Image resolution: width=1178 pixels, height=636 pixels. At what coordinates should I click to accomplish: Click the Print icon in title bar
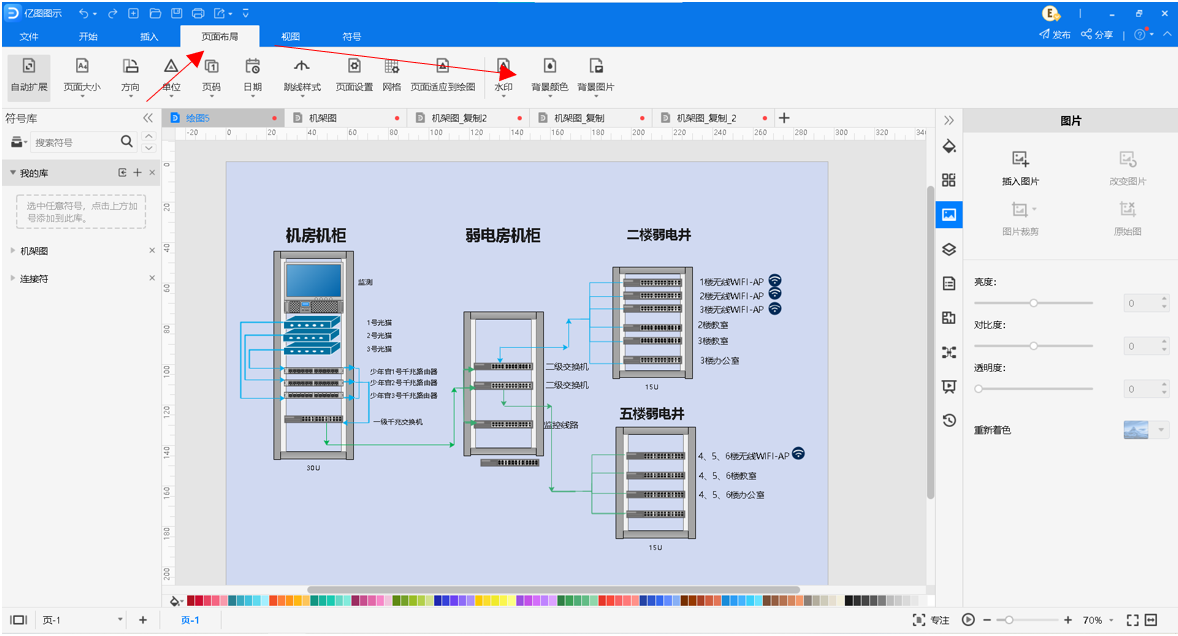click(197, 13)
